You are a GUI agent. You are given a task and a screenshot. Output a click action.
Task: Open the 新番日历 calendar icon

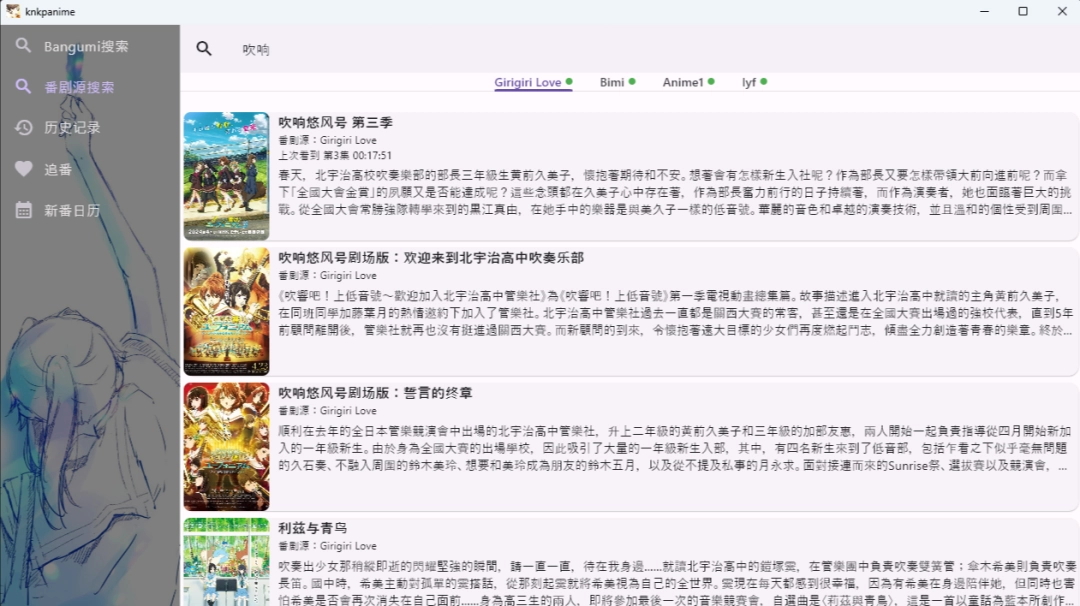point(24,209)
